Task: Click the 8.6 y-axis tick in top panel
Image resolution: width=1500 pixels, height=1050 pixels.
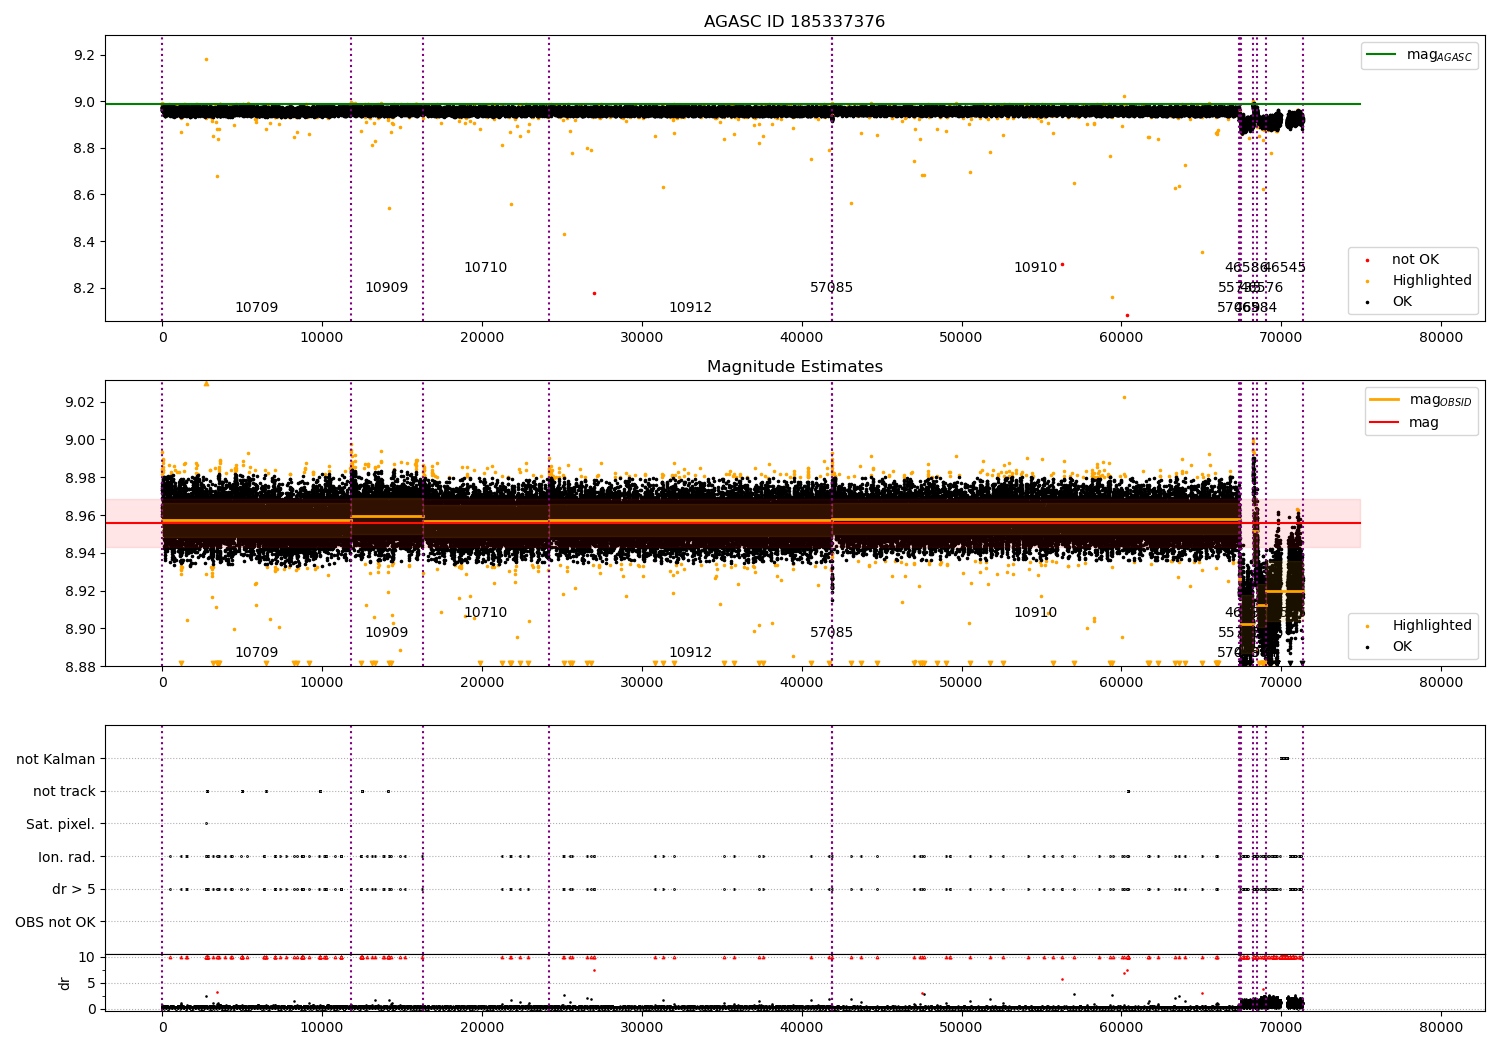Action: (84, 195)
